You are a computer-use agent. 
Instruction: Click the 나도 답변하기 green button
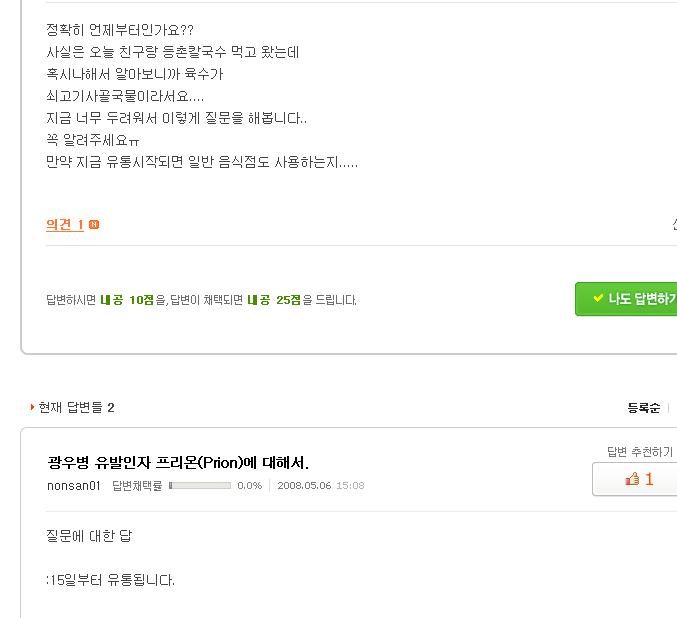[626, 299]
